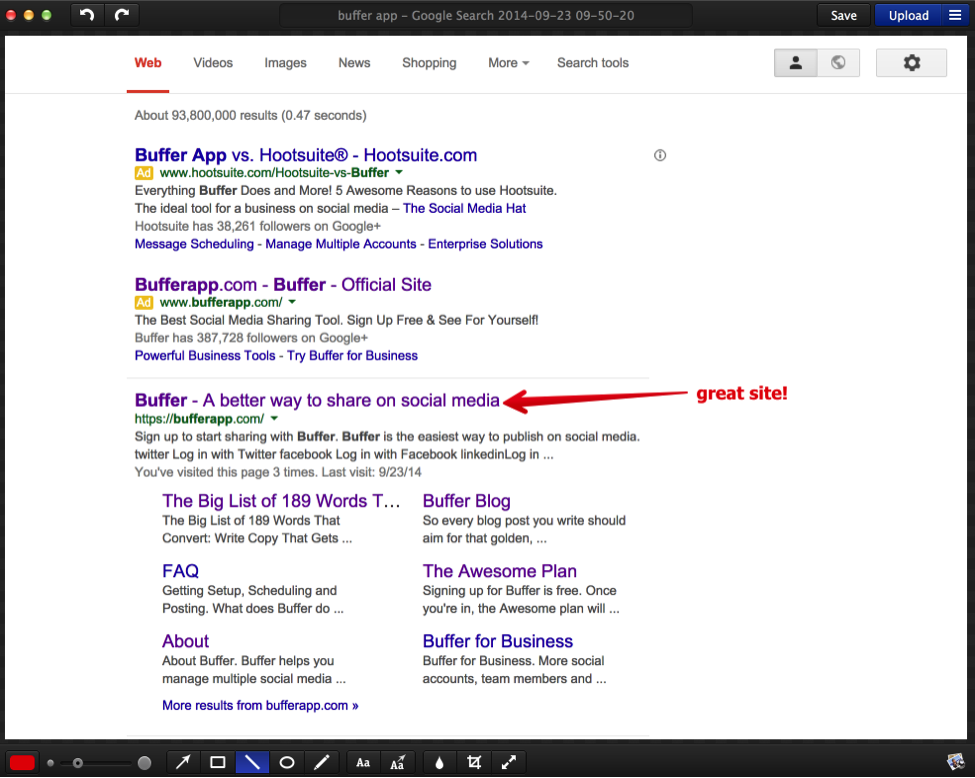Open the Buffer Blog sitelink
The width and height of the screenshot is (975, 778).
click(x=466, y=501)
